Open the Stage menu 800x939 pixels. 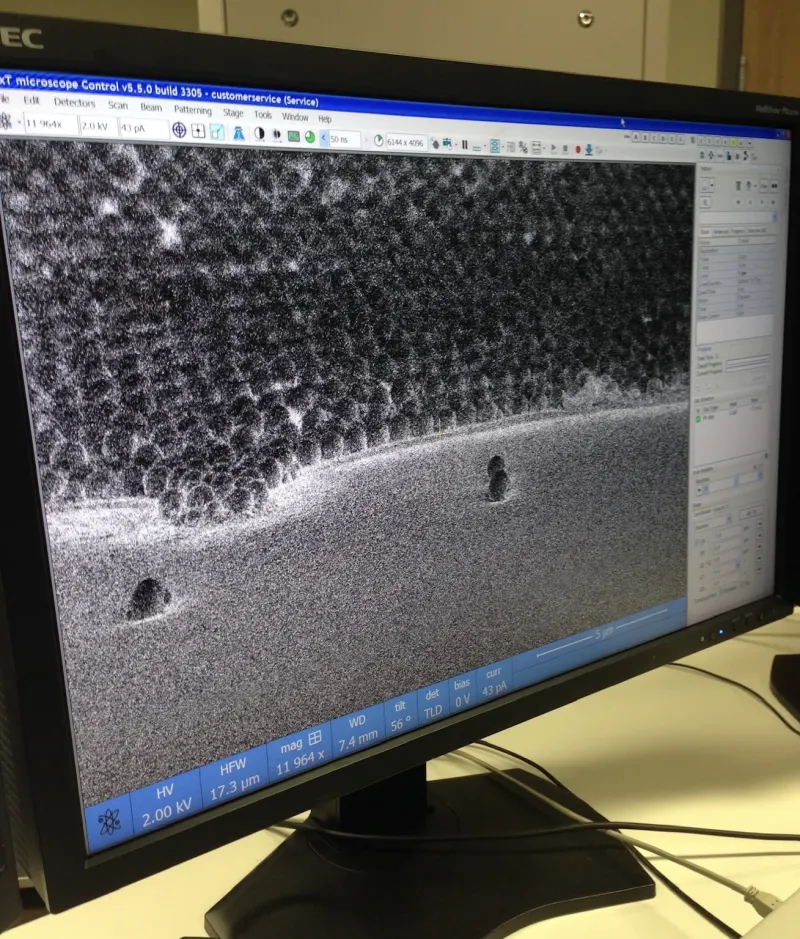tap(233, 113)
